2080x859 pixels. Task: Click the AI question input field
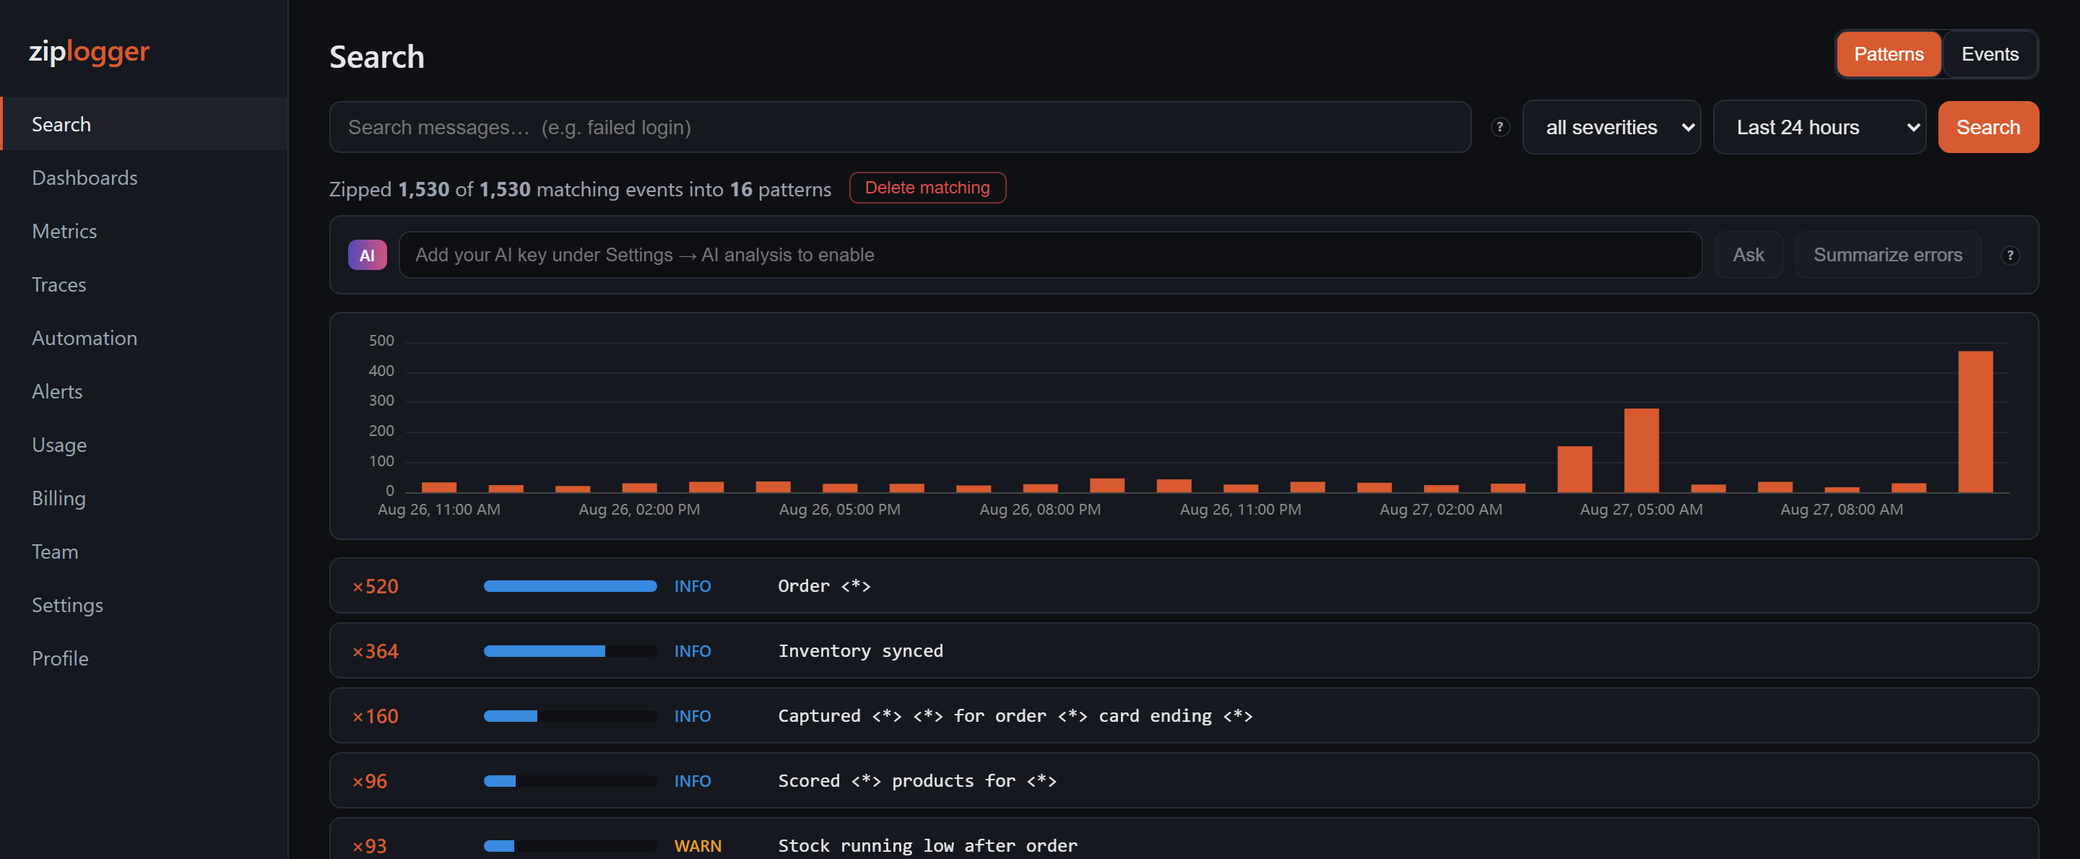[1050, 255]
